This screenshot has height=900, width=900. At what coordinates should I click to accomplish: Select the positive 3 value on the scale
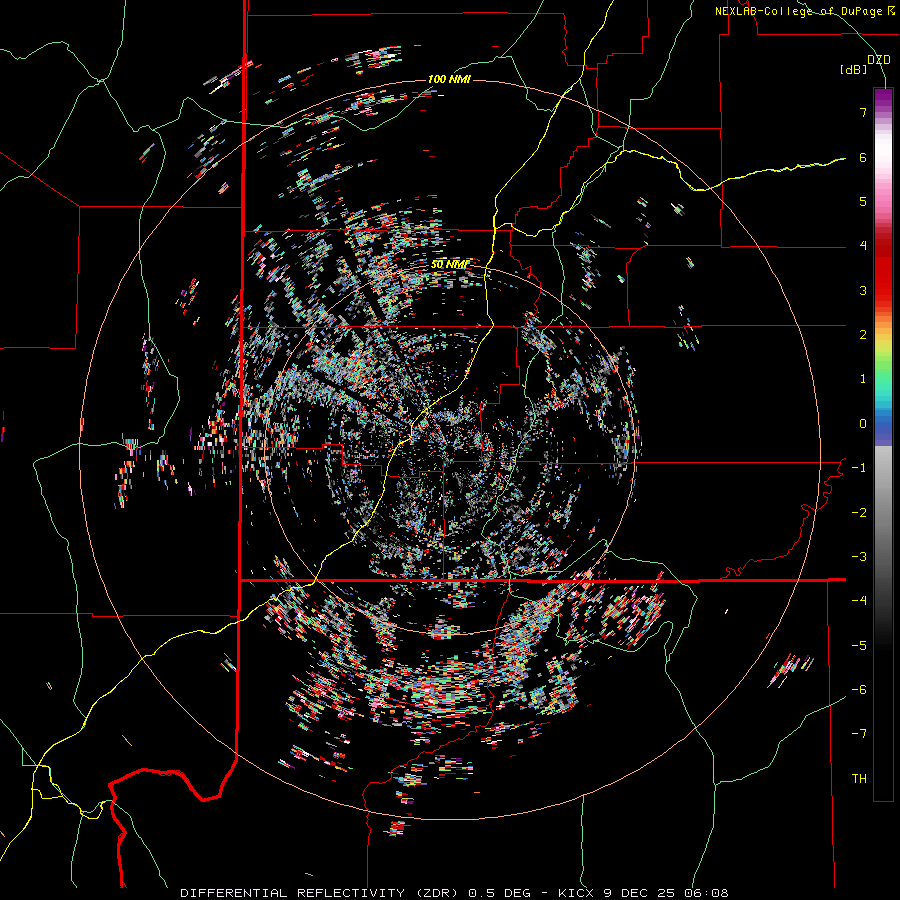pyautogui.click(x=863, y=290)
